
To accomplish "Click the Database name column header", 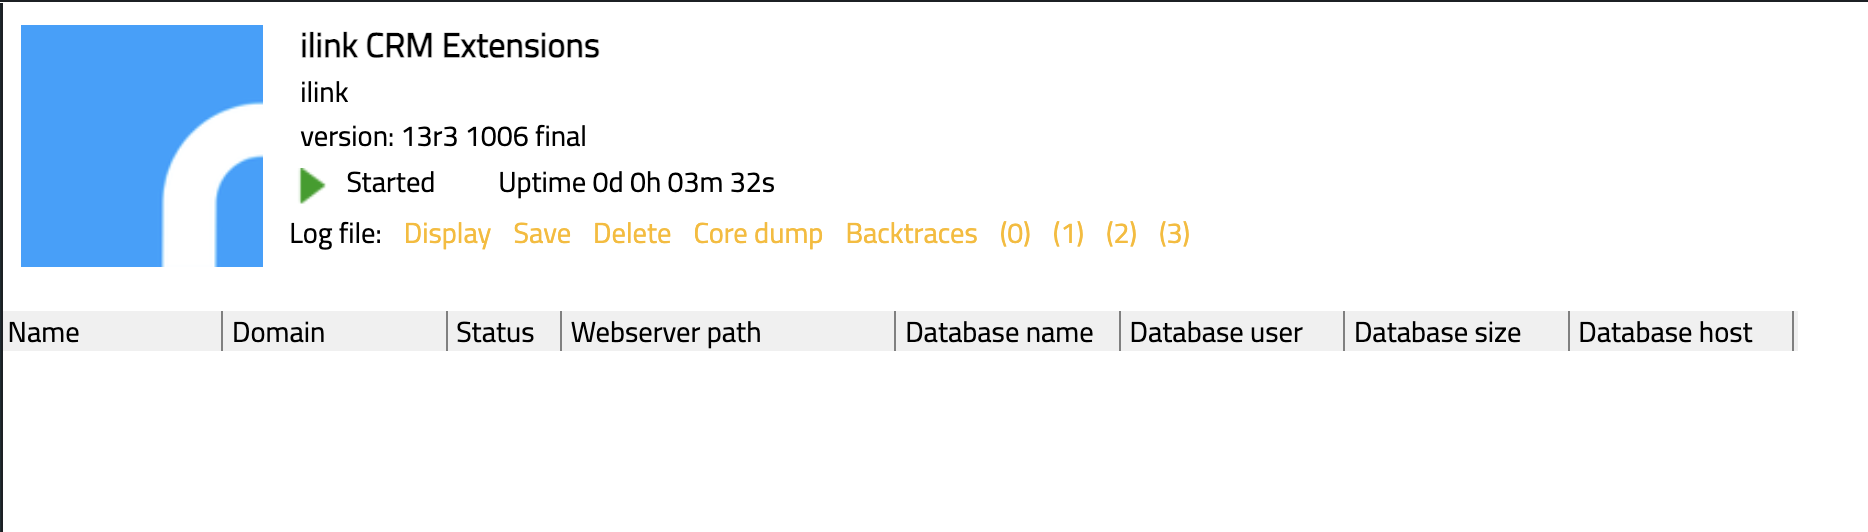I will point(999,332).
